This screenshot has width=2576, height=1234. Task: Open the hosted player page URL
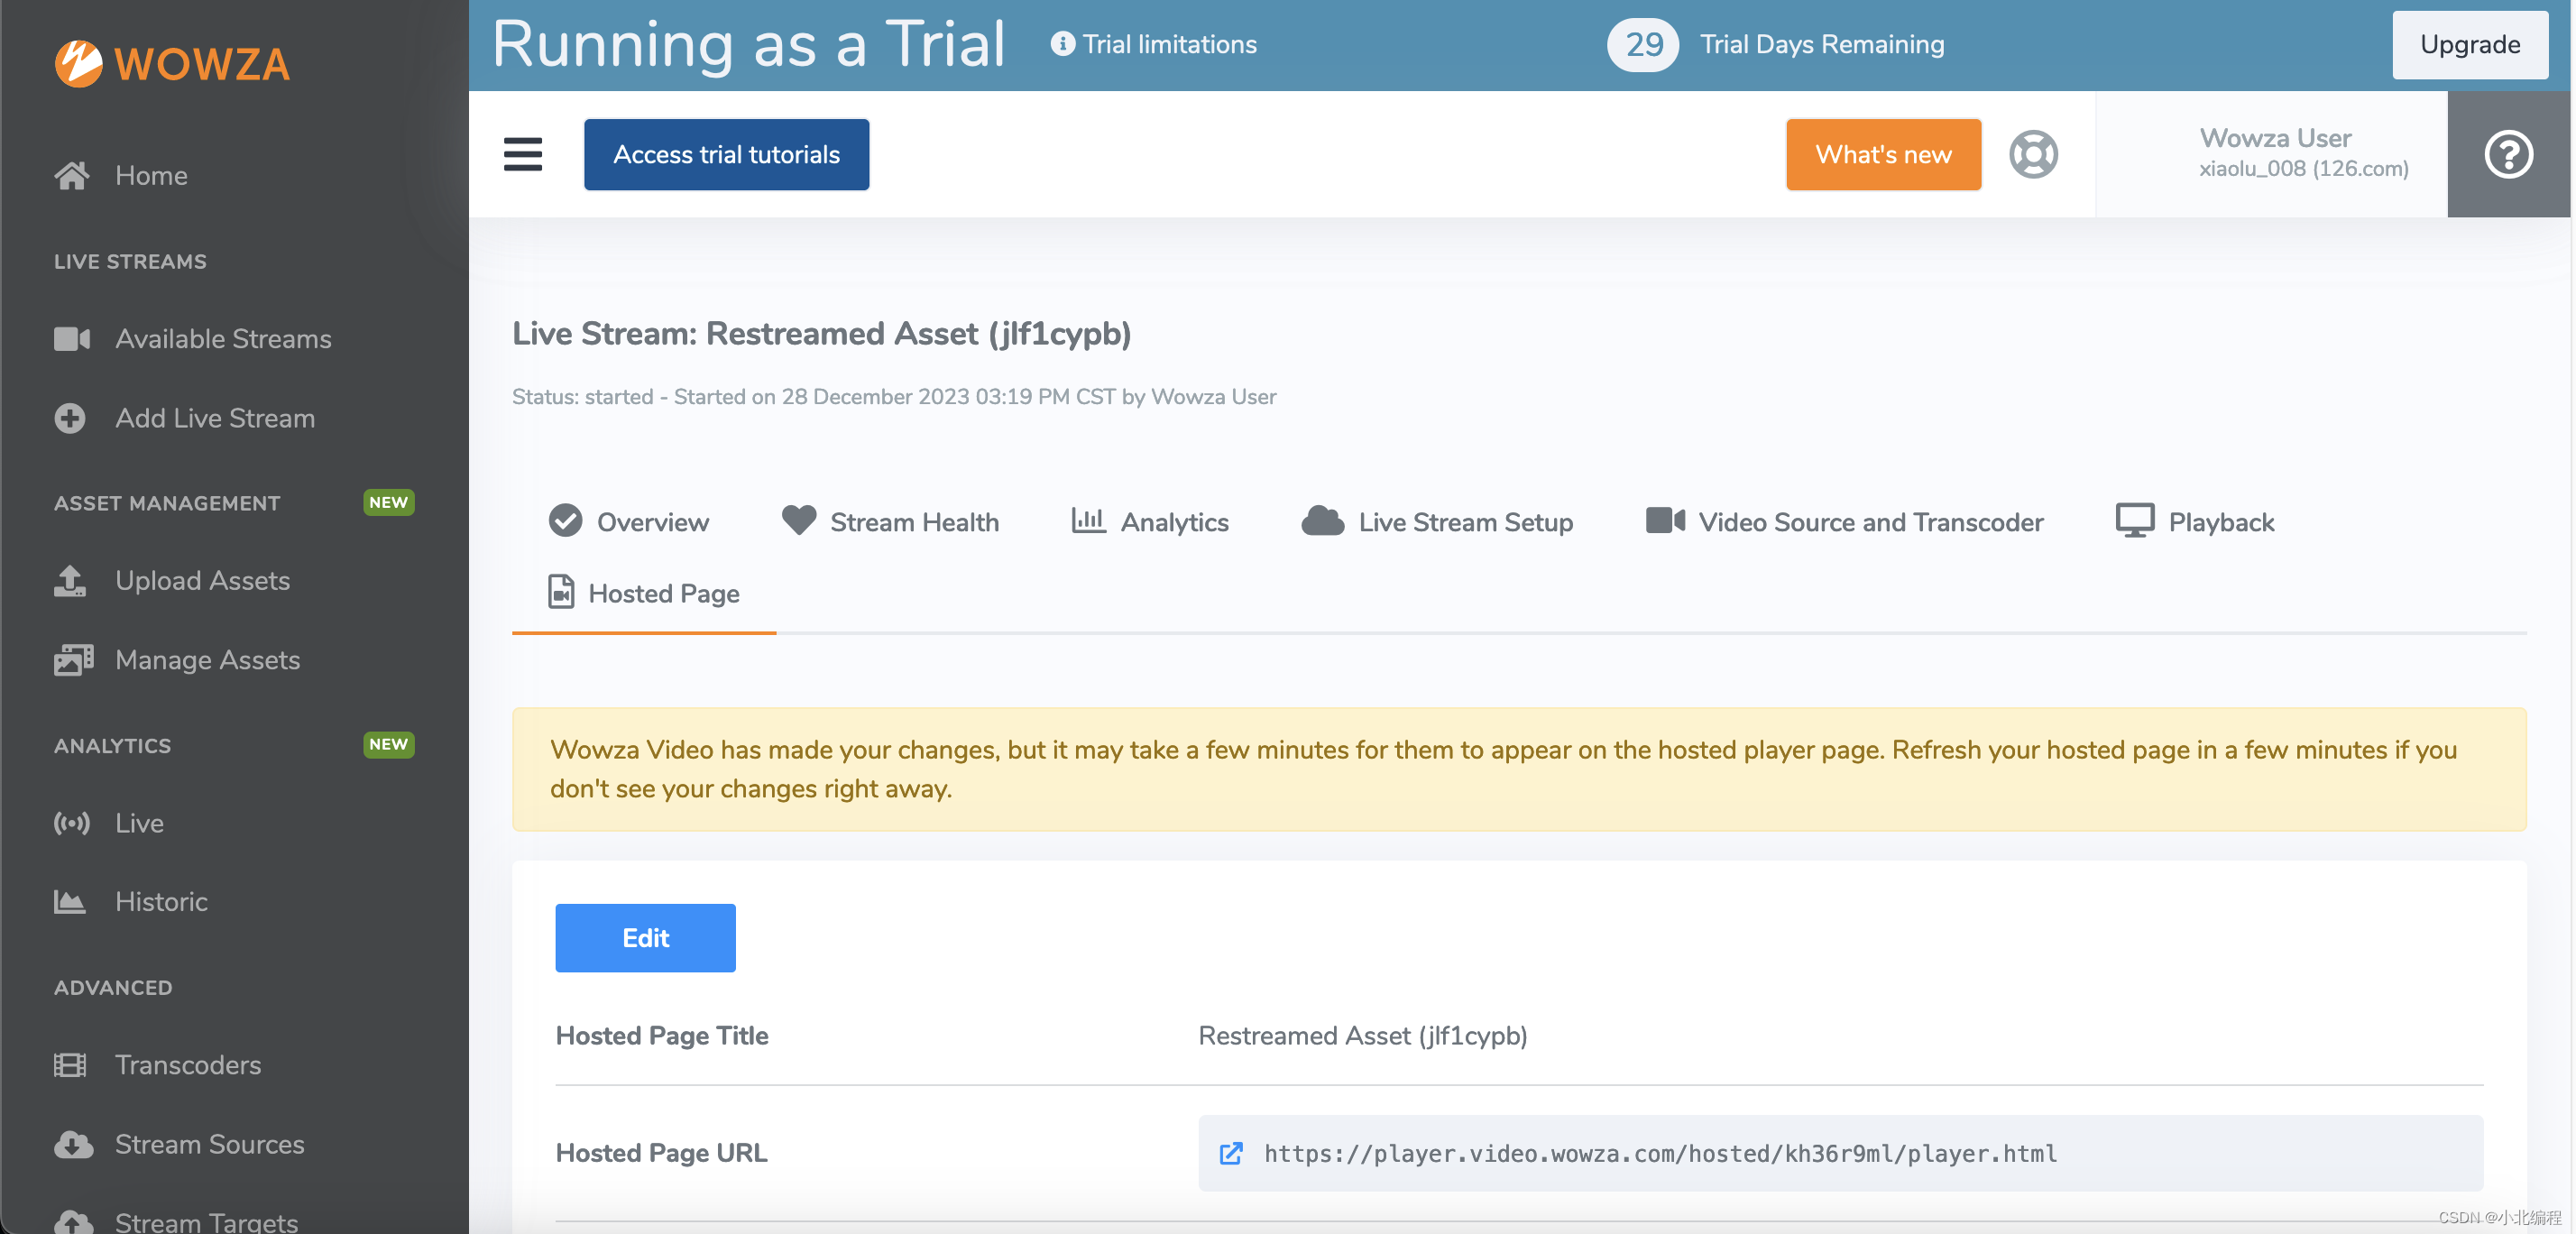[1660, 1153]
